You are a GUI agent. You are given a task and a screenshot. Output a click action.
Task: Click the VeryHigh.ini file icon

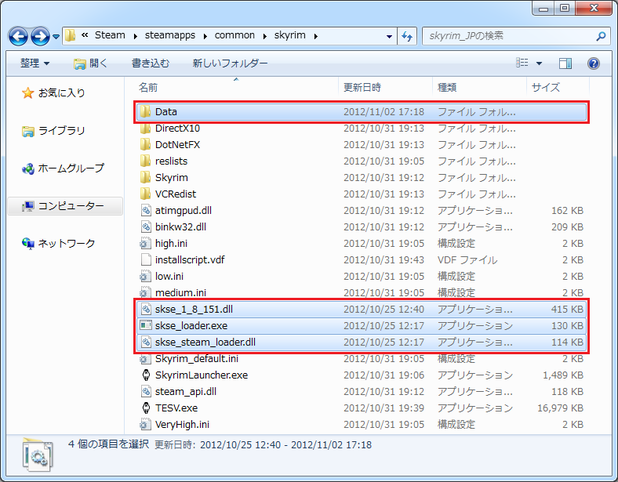[145, 424]
